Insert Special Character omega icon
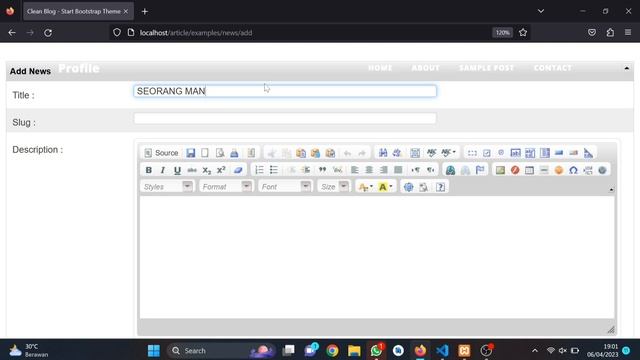Image resolution: width=640 pixels, height=360 pixels. pyautogui.click(x=573, y=170)
